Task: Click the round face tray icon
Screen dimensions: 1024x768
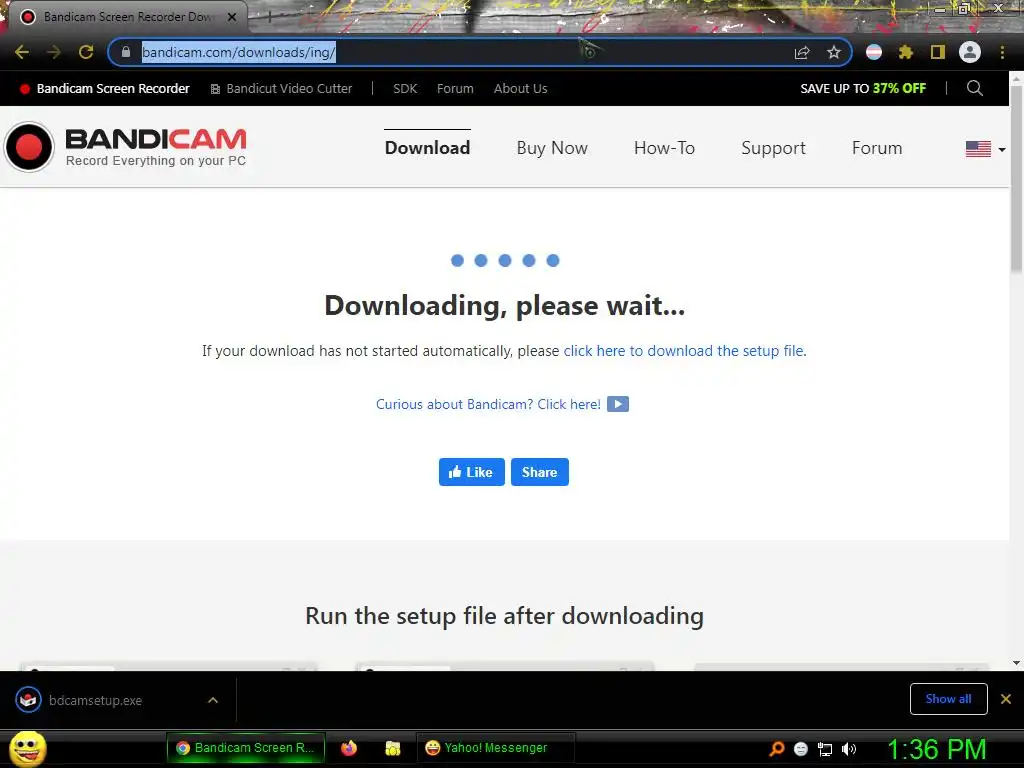Action: pyautogui.click(x=801, y=749)
